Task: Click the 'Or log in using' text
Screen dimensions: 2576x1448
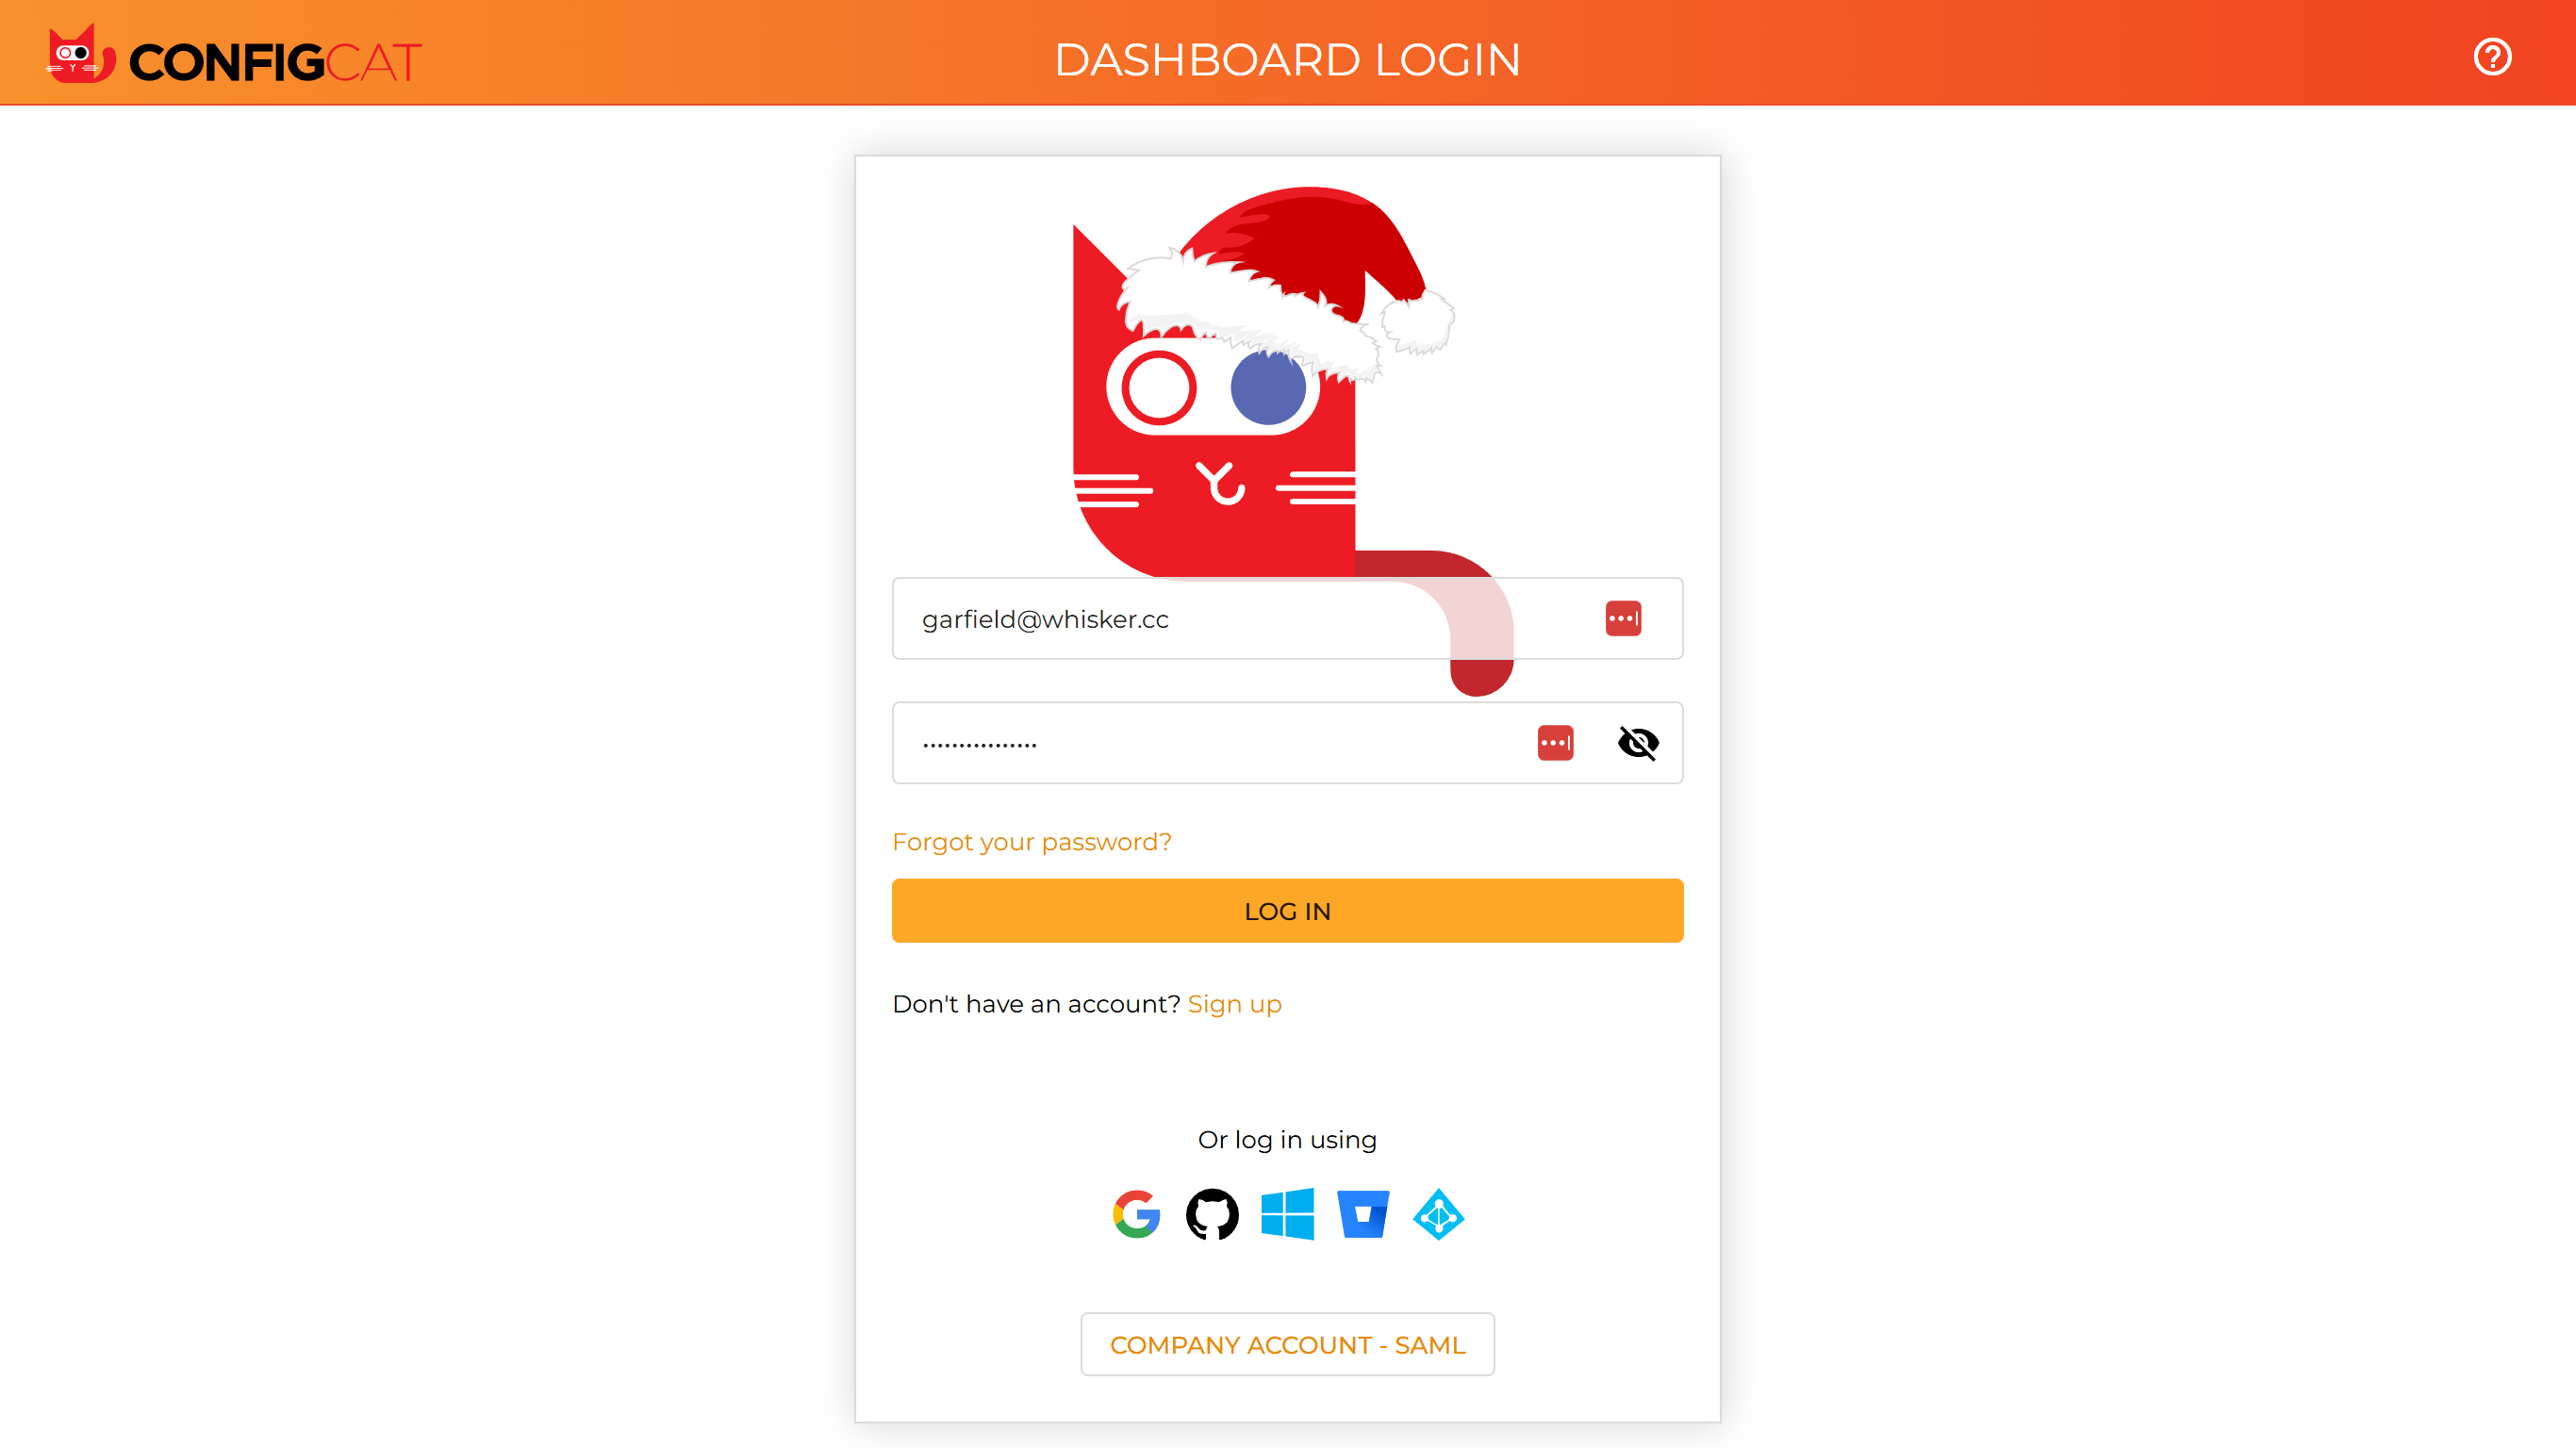Action: click(x=1287, y=1140)
